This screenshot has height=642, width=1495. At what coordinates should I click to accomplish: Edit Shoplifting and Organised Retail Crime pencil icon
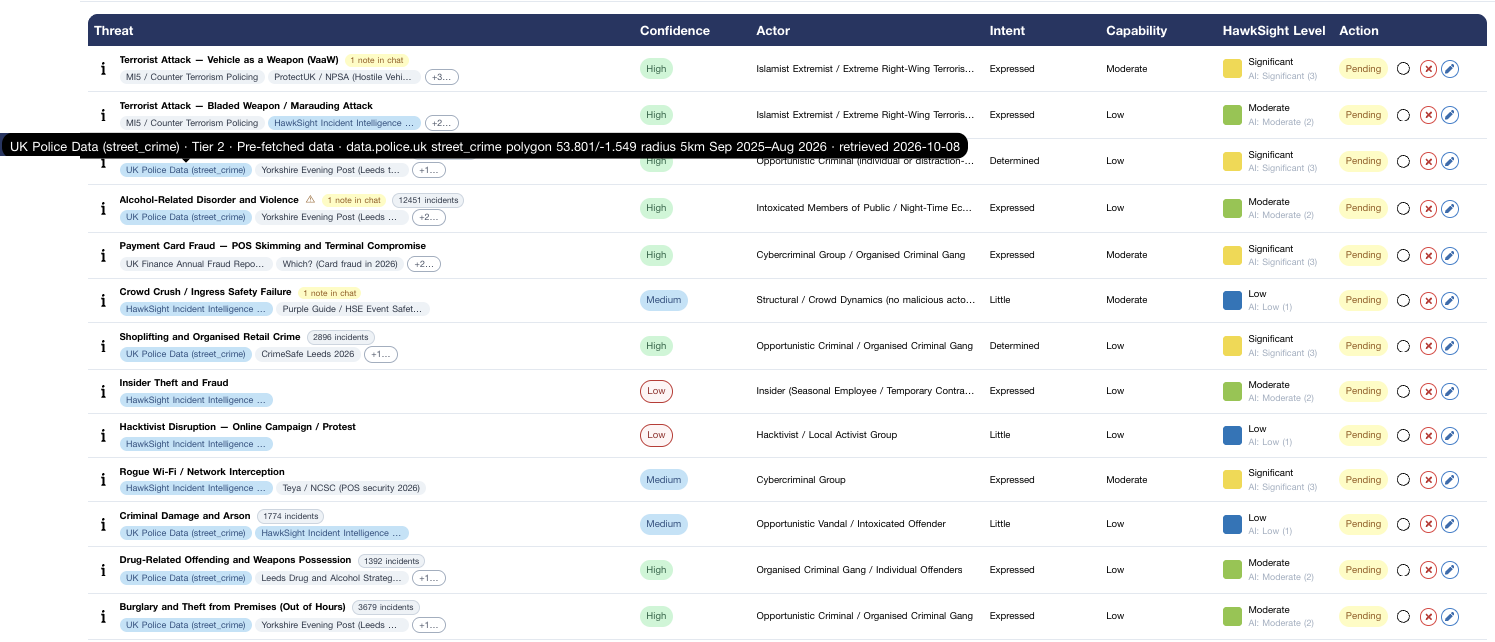tap(1450, 346)
